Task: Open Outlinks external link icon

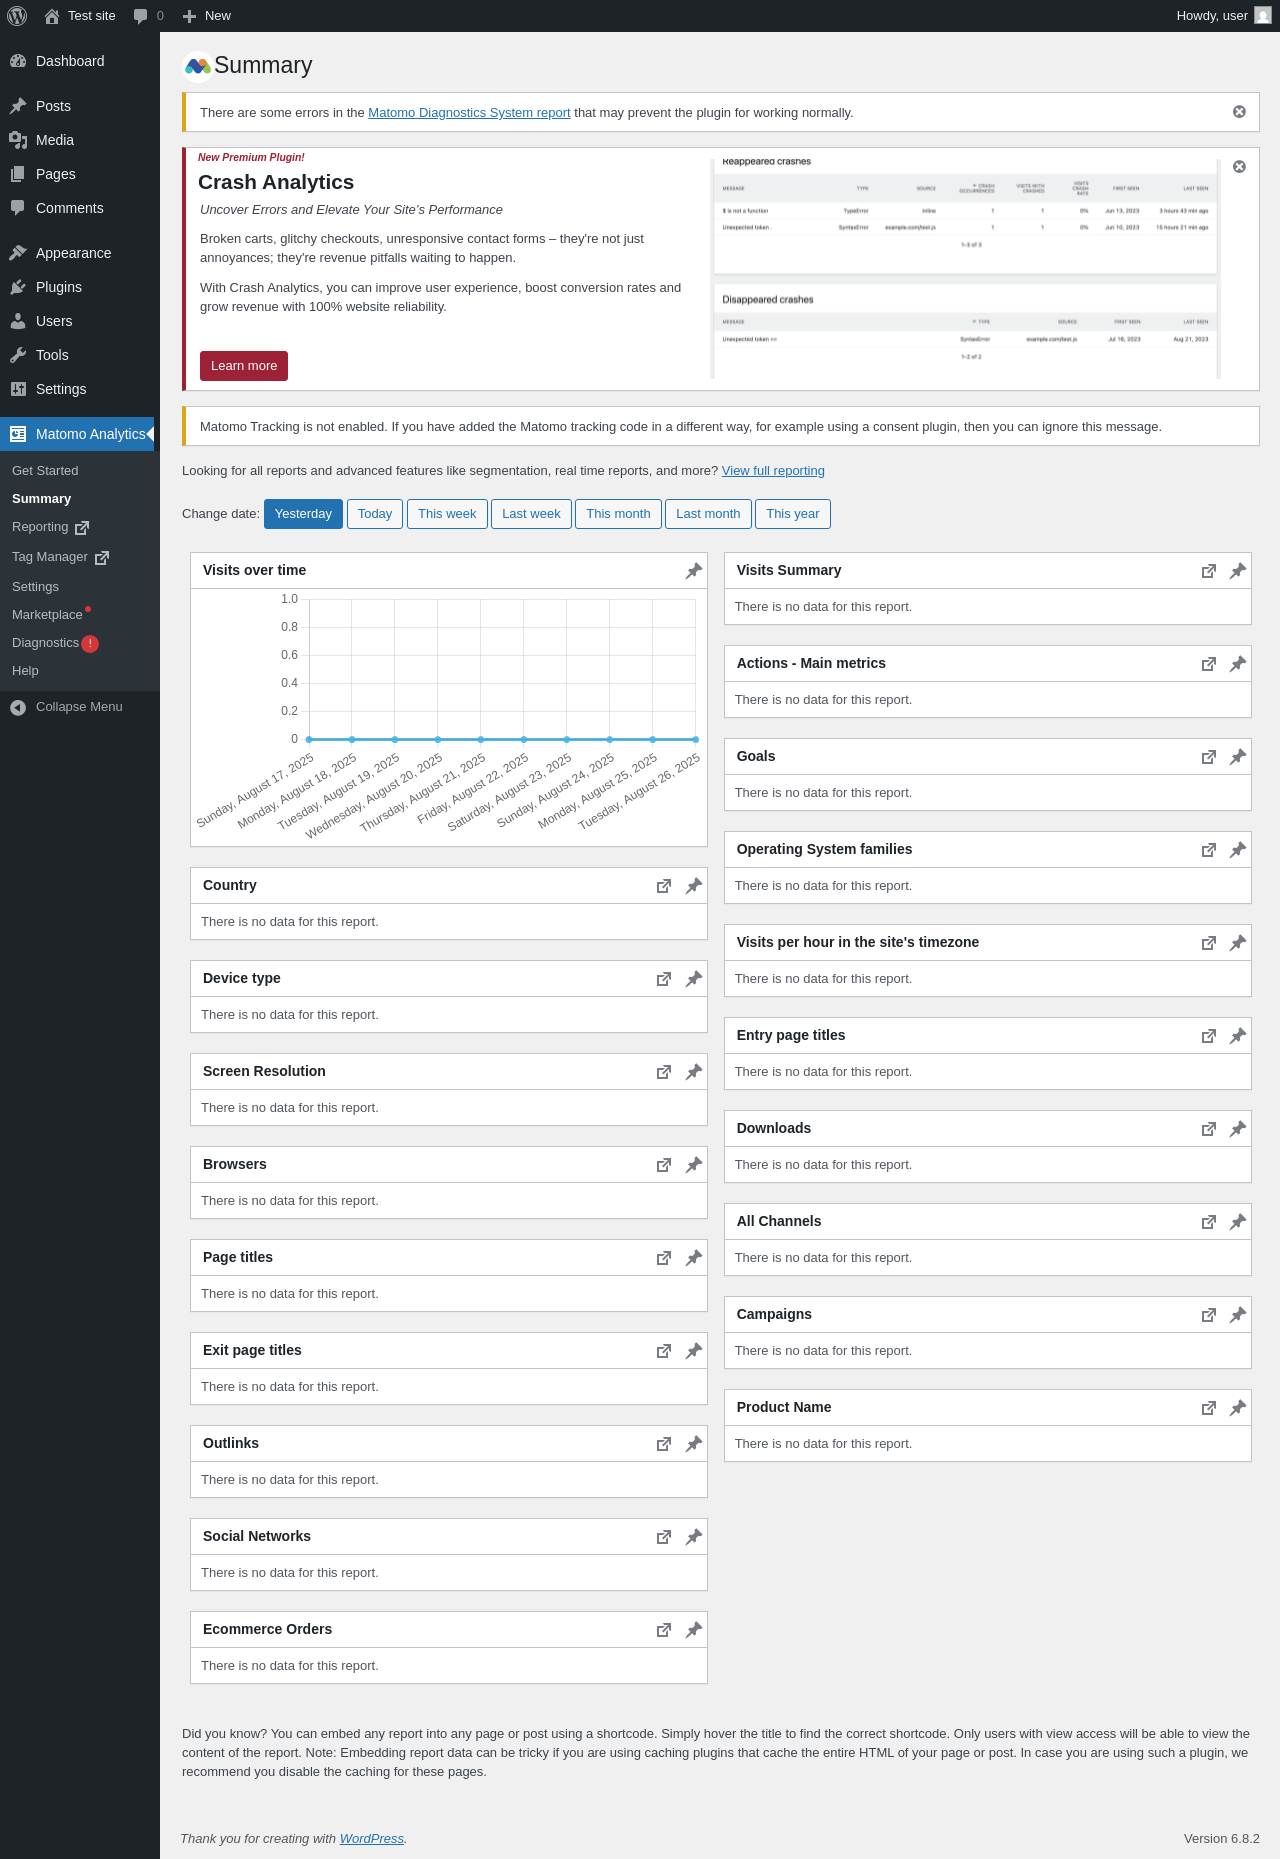Action: tap(664, 1444)
